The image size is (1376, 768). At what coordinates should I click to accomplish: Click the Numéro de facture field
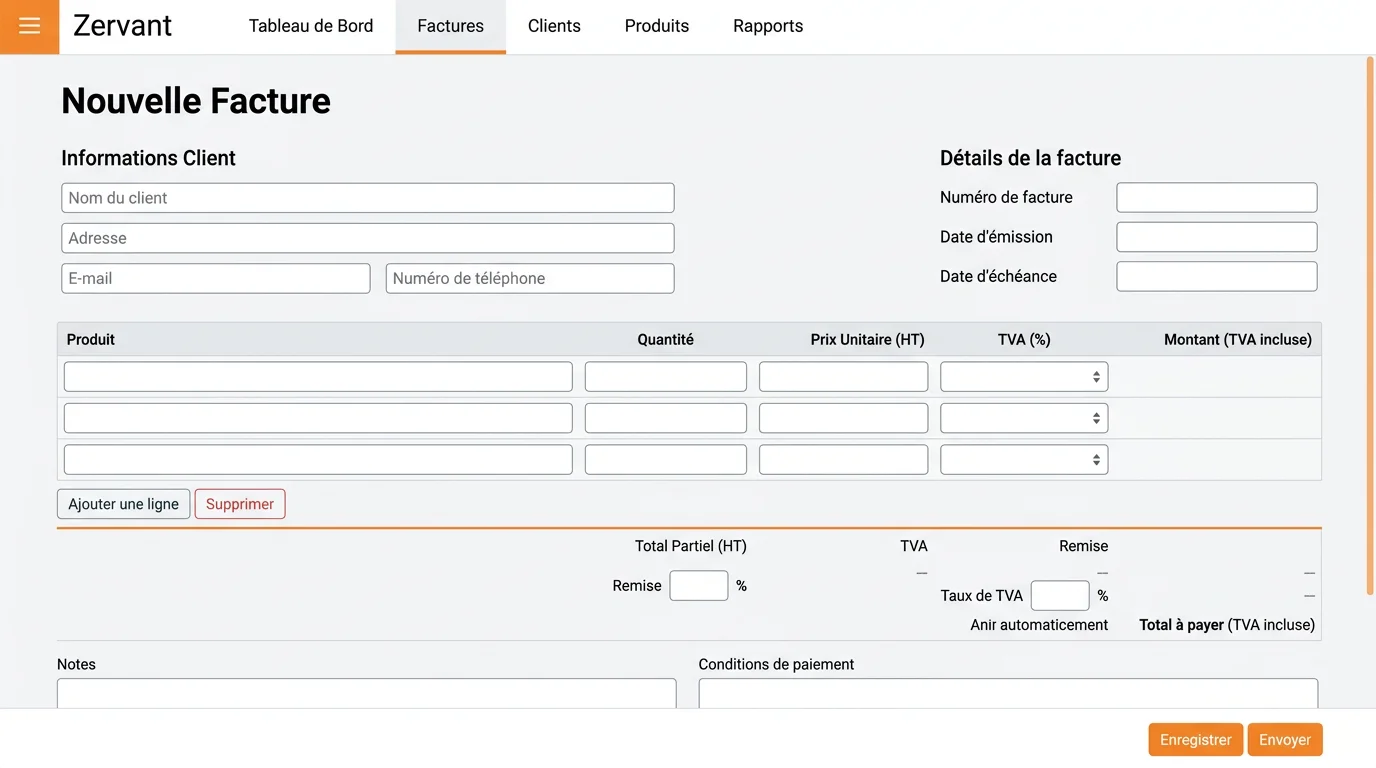tap(1216, 197)
